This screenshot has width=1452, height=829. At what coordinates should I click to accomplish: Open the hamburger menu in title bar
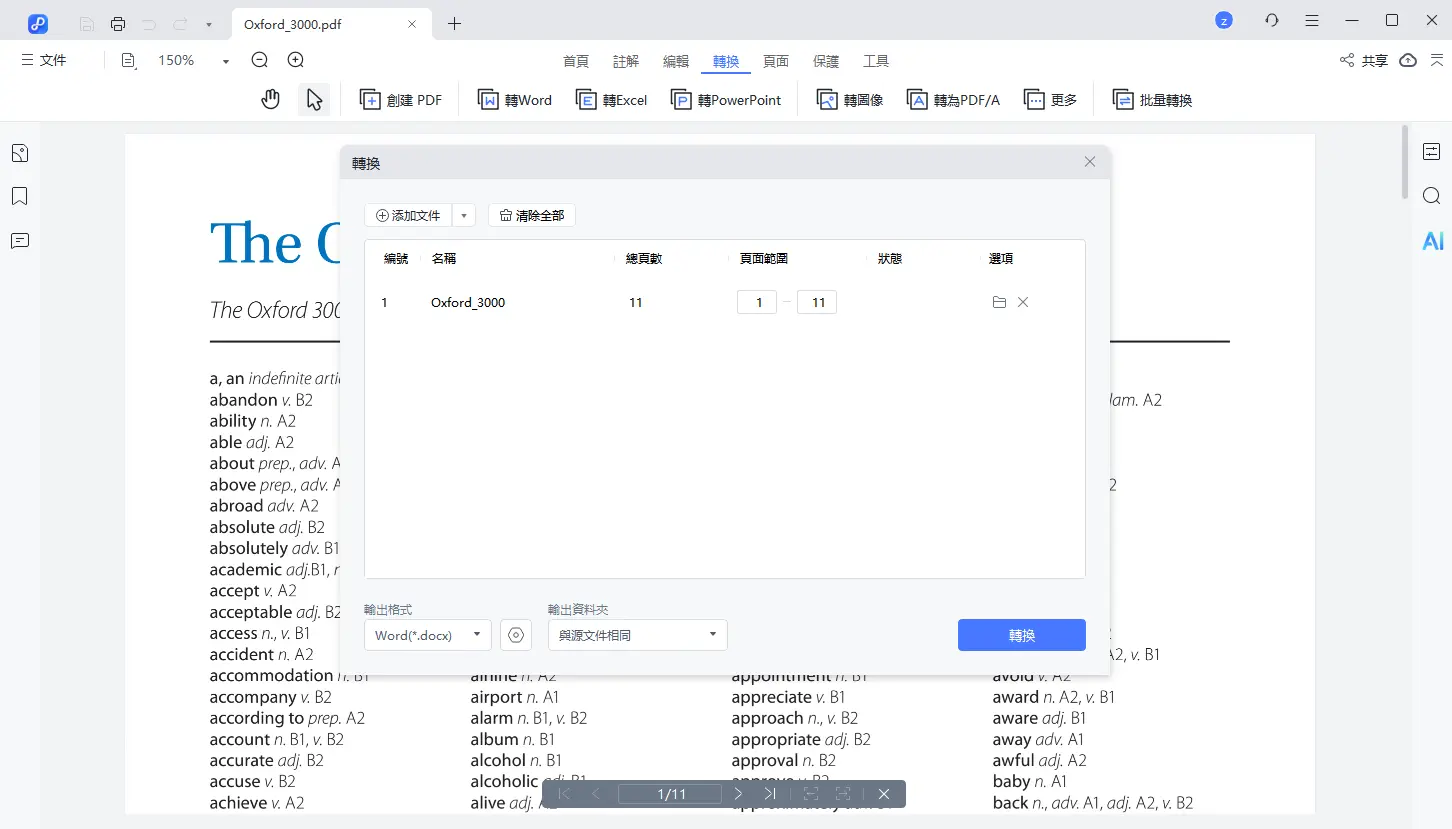click(1312, 20)
